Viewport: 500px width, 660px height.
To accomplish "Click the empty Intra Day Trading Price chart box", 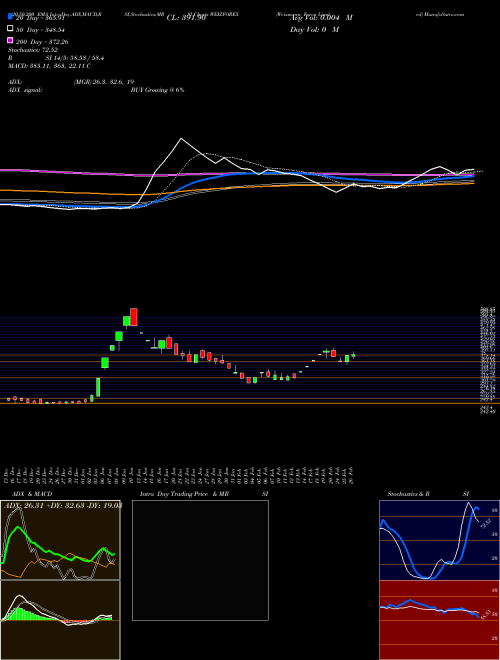I will 200,560.
